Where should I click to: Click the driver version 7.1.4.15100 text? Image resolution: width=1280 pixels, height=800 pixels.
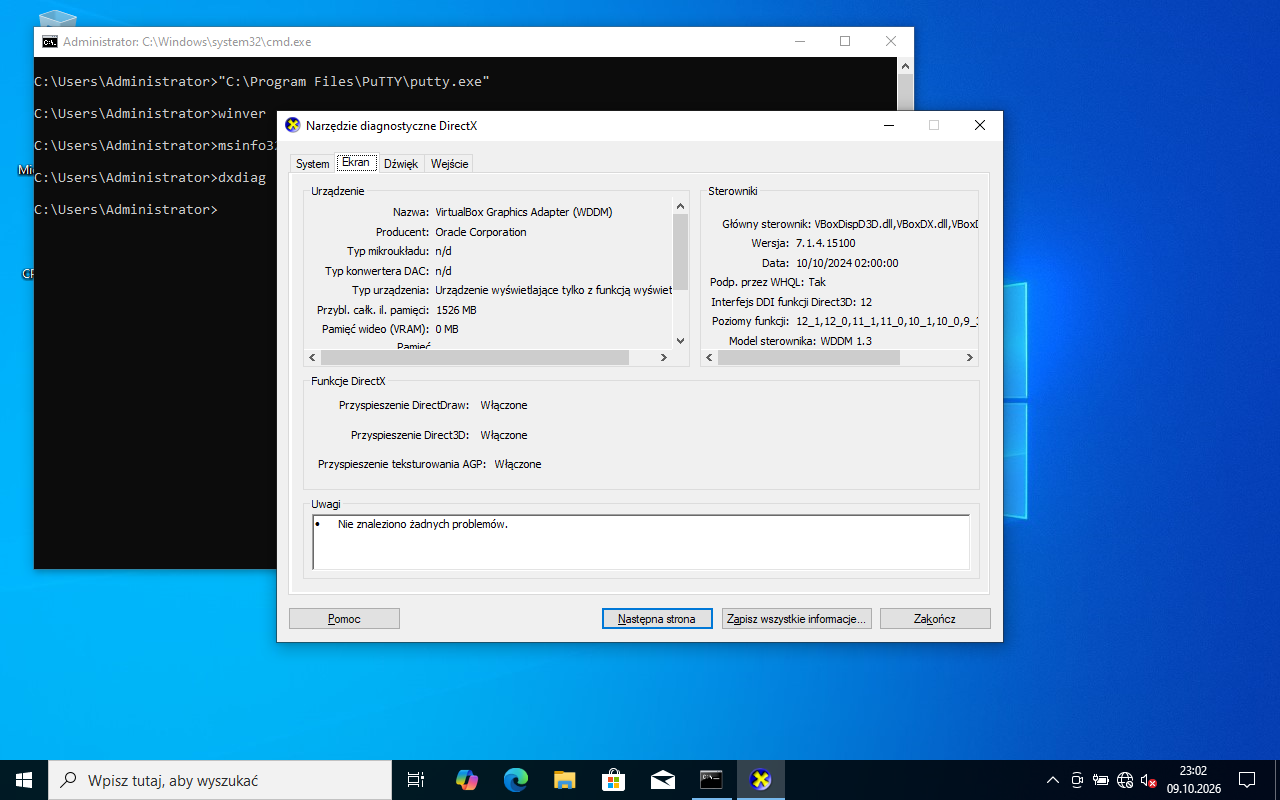click(825, 243)
